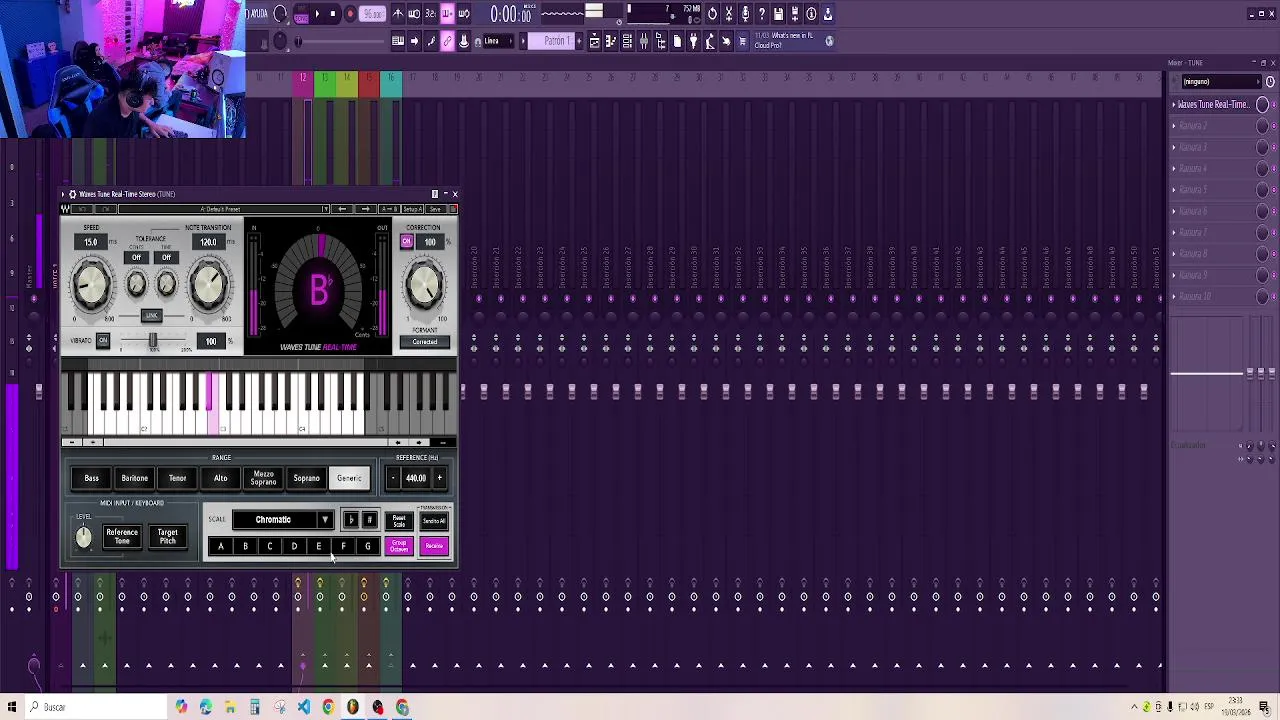
Task: Toggle the Correction ON switch
Action: point(406,241)
